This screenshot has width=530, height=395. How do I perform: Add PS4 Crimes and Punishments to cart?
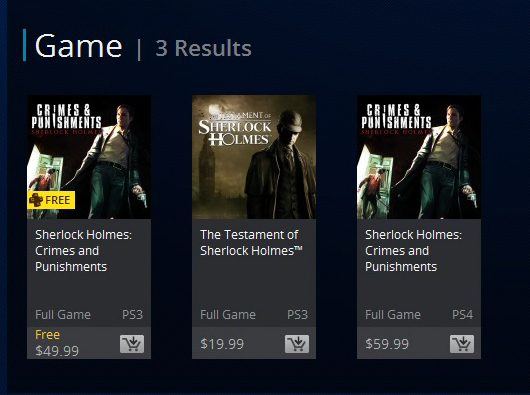(x=462, y=344)
